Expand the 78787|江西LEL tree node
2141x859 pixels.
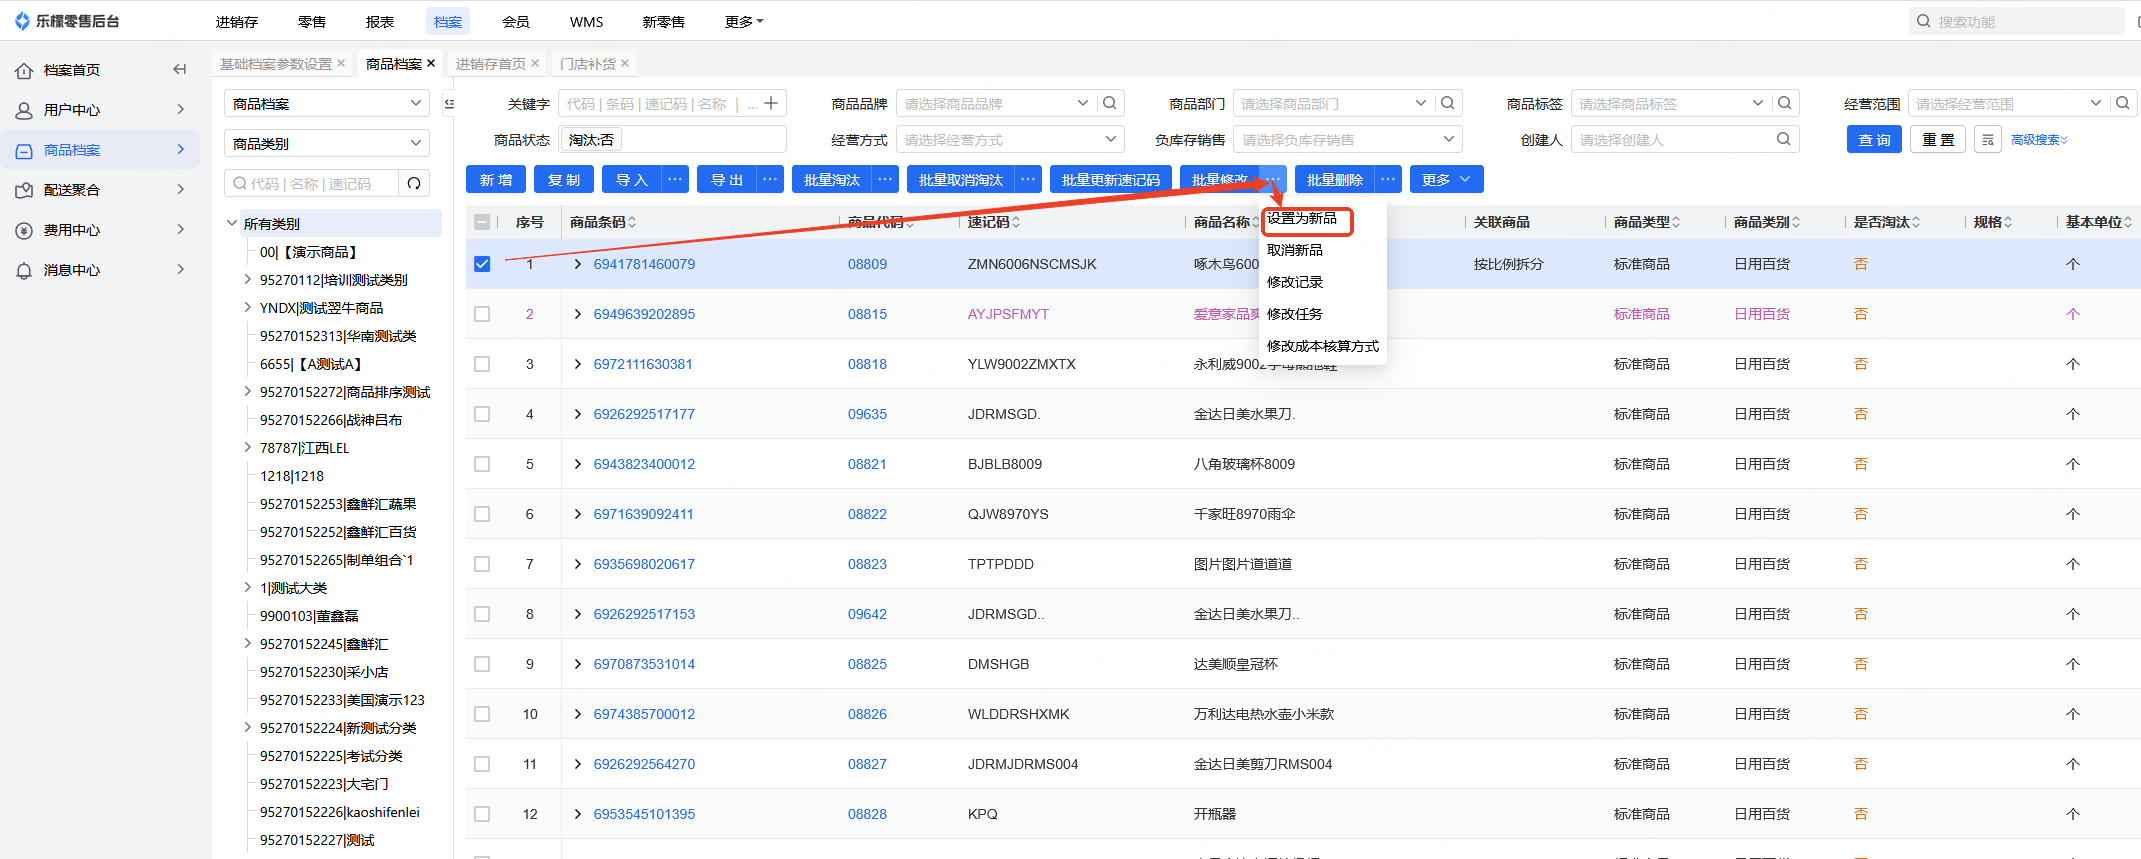pyautogui.click(x=248, y=448)
